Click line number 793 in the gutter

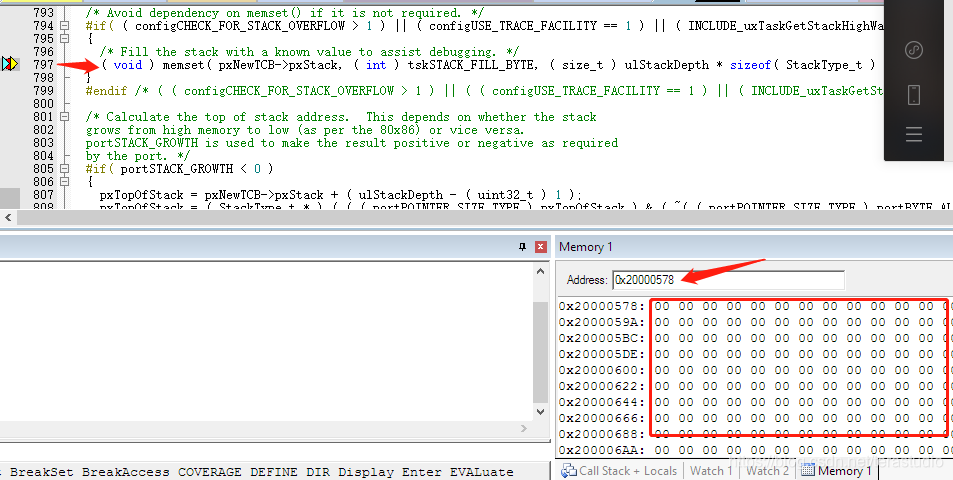tap(44, 13)
